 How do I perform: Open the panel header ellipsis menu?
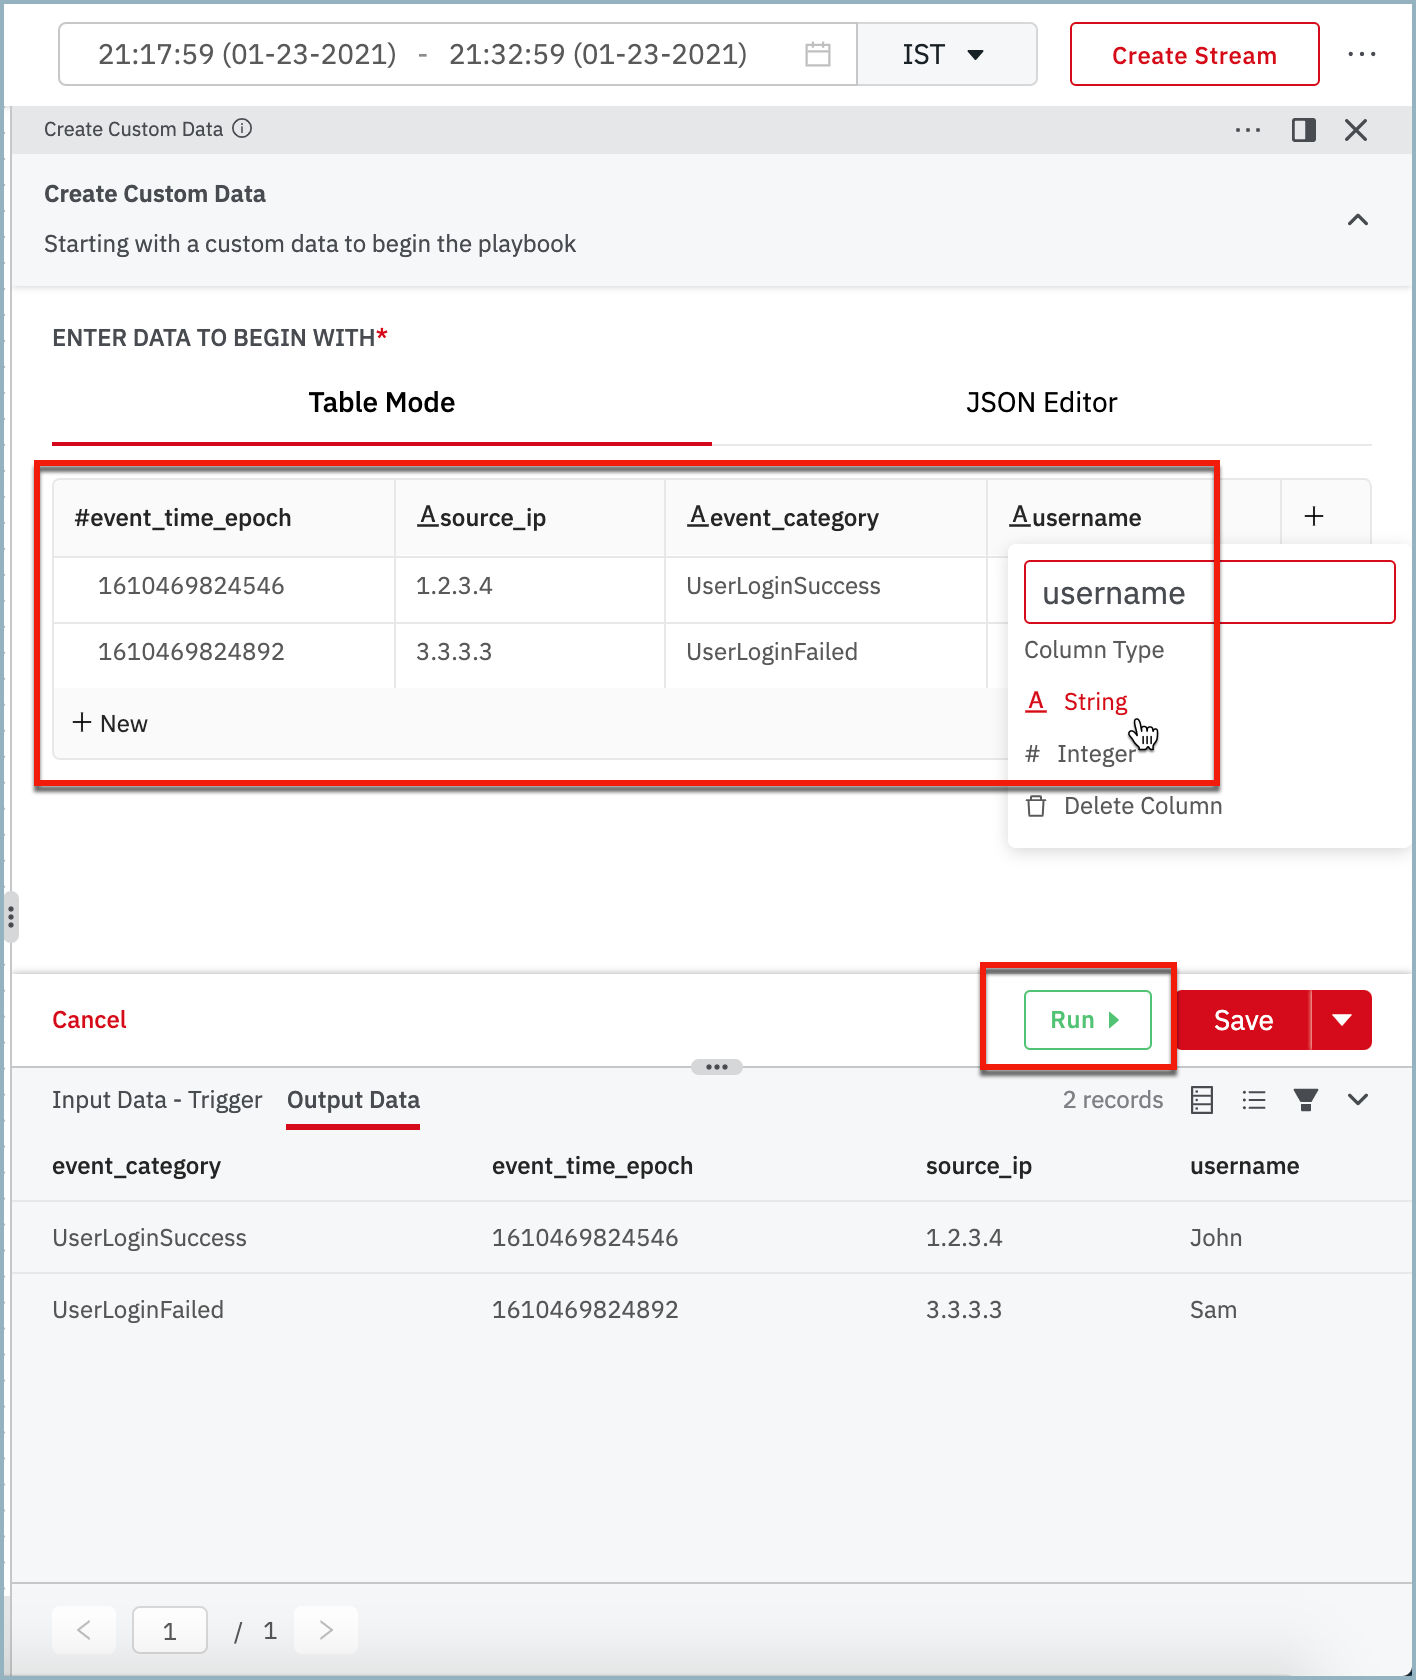pyautogui.click(x=1247, y=130)
